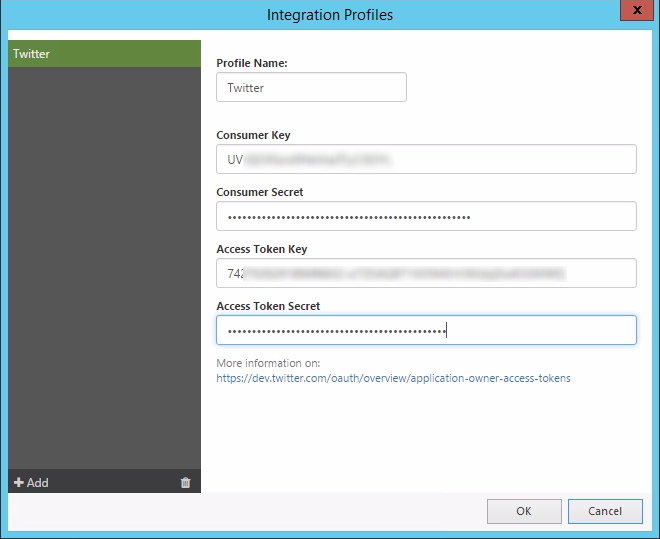Click the 'Consumer Secret' label
The height and width of the screenshot is (539, 660).
[x=260, y=192]
